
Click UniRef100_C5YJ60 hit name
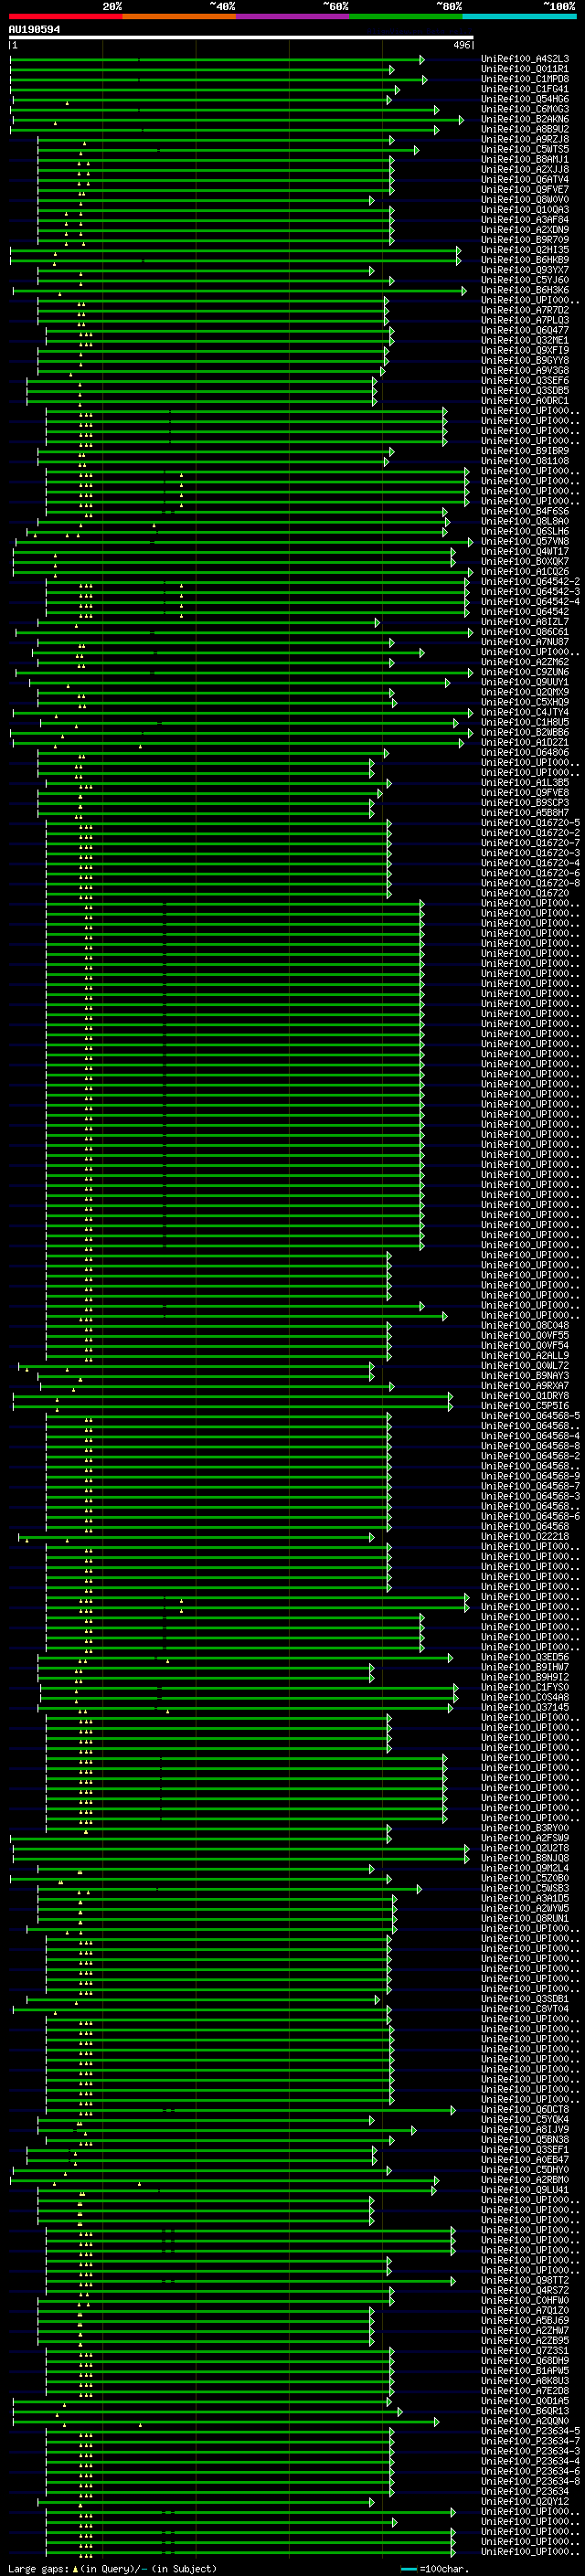[x=525, y=280]
